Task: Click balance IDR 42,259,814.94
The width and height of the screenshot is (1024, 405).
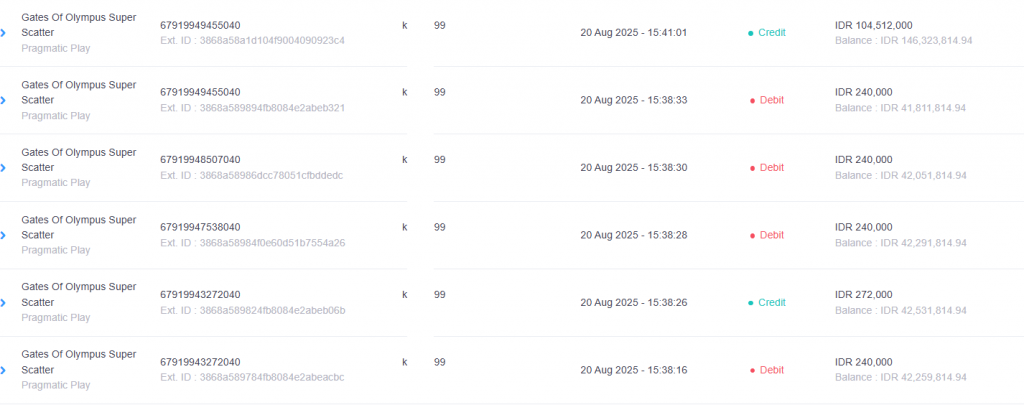Action: click(x=901, y=378)
